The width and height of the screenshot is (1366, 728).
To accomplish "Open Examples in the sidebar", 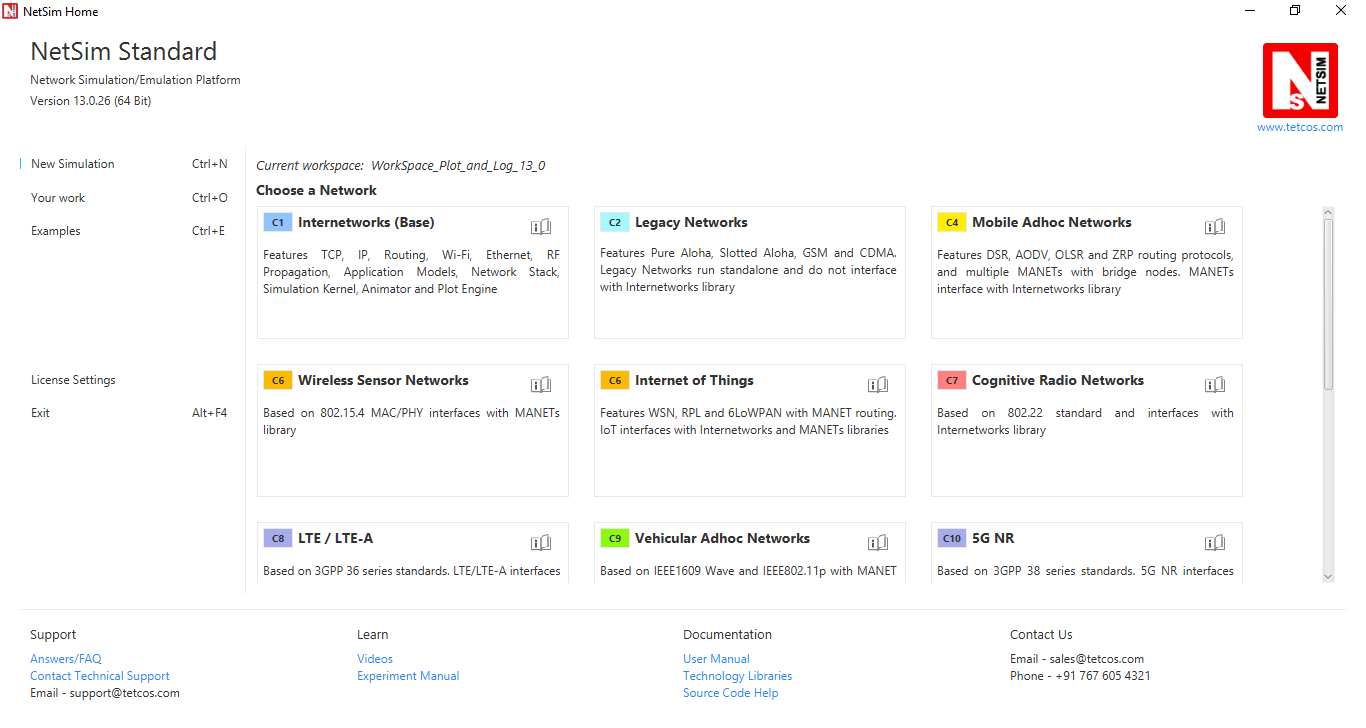I will [56, 231].
